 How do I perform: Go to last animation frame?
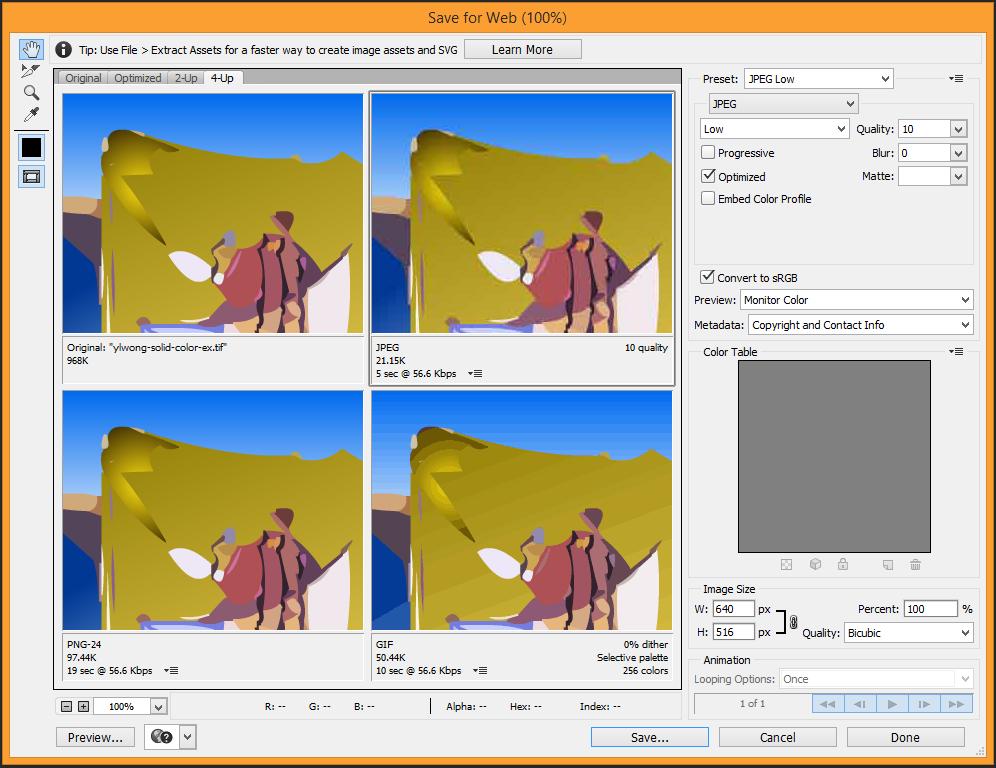tap(956, 704)
